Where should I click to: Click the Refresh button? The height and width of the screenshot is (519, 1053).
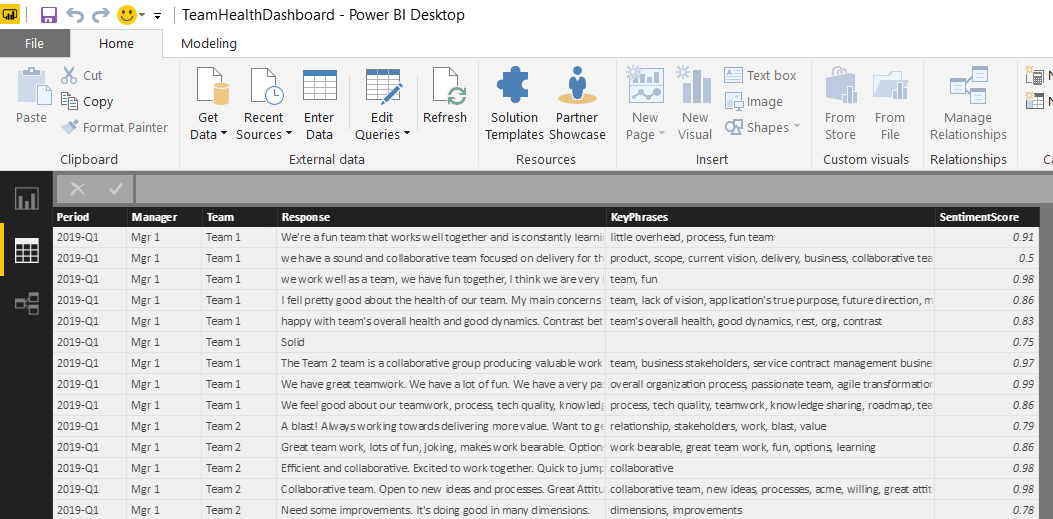(x=445, y=95)
